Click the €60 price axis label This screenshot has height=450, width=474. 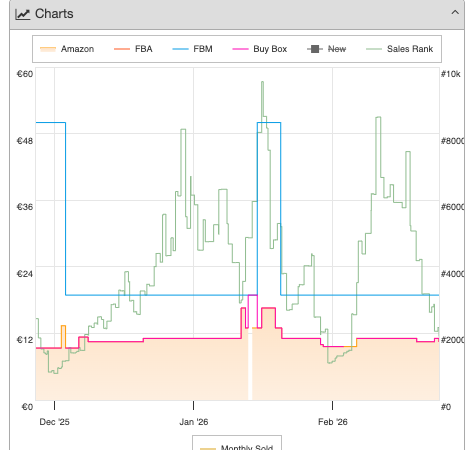pos(25,74)
